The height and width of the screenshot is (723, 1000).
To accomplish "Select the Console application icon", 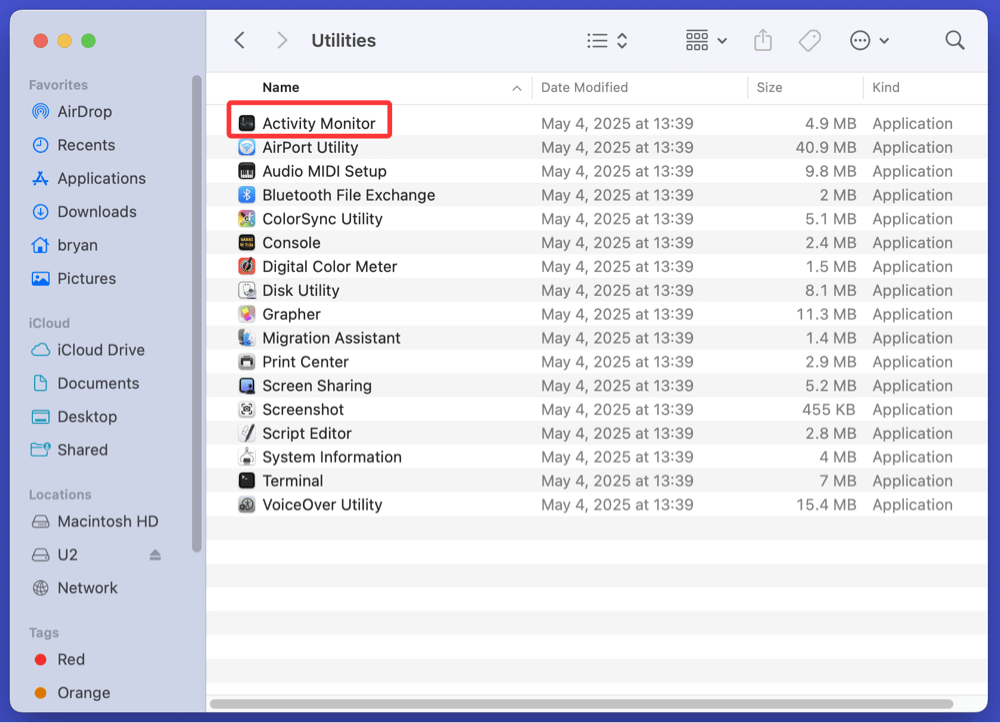I will click(245, 242).
